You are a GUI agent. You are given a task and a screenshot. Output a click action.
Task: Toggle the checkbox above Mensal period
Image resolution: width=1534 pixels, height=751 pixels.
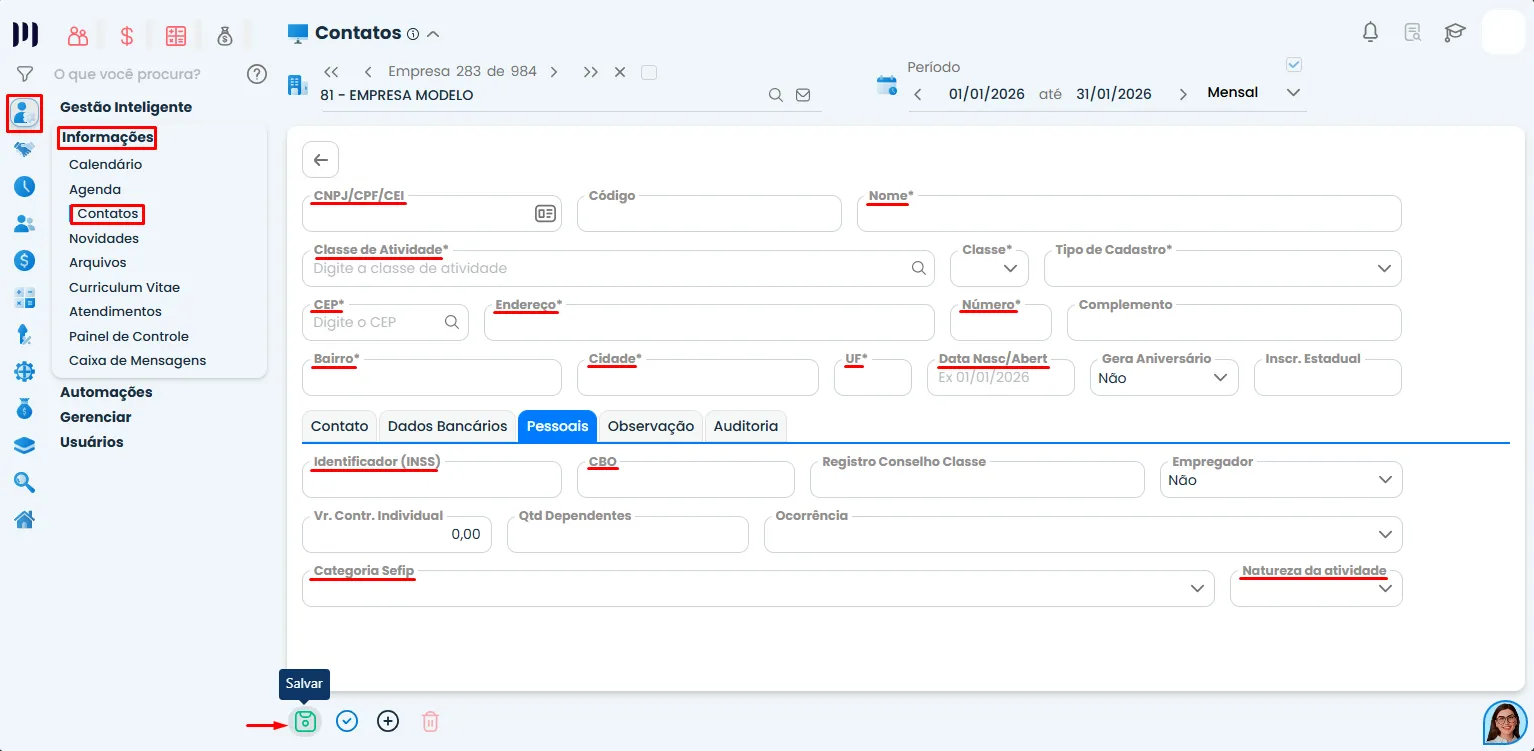(x=1294, y=65)
